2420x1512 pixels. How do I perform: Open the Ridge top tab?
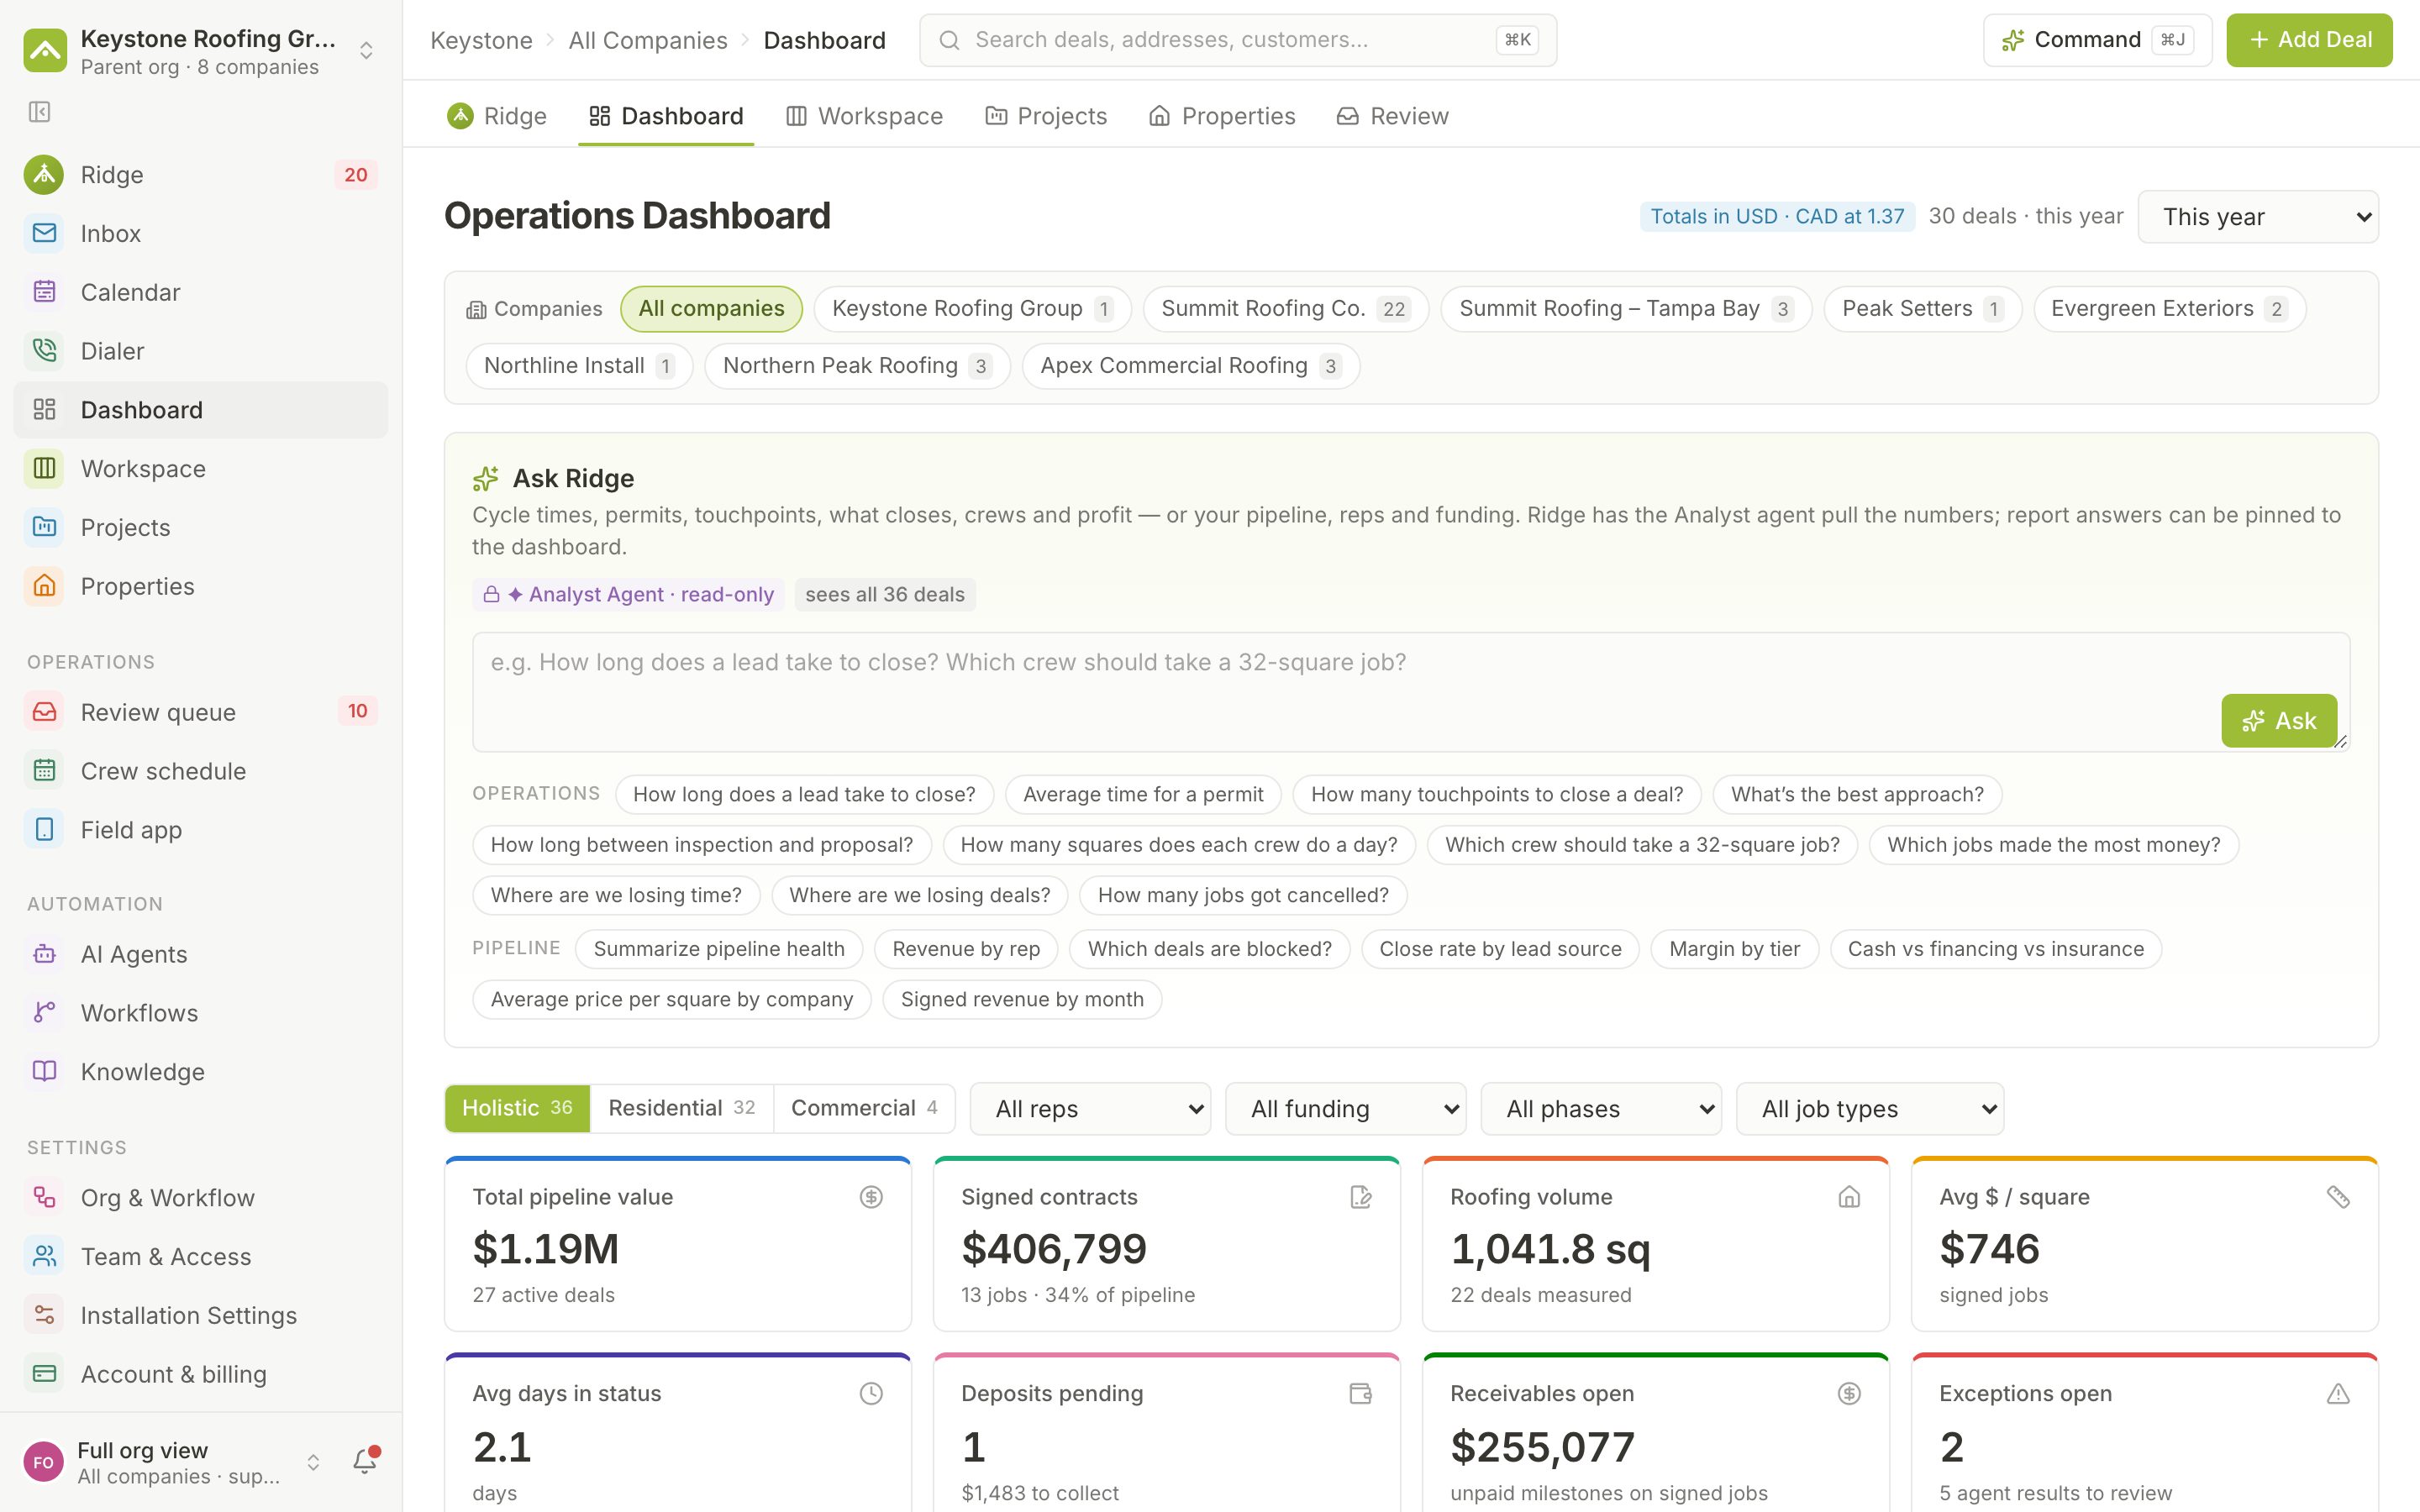[497, 117]
